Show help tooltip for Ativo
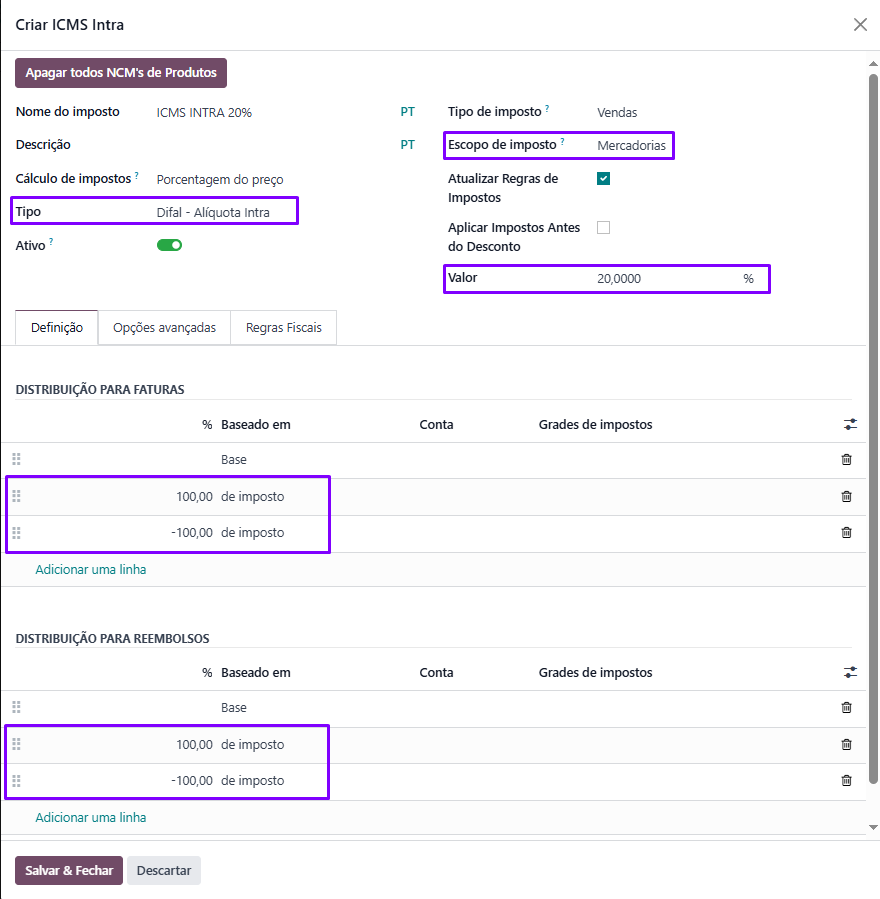The width and height of the screenshot is (880, 899). 51,242
